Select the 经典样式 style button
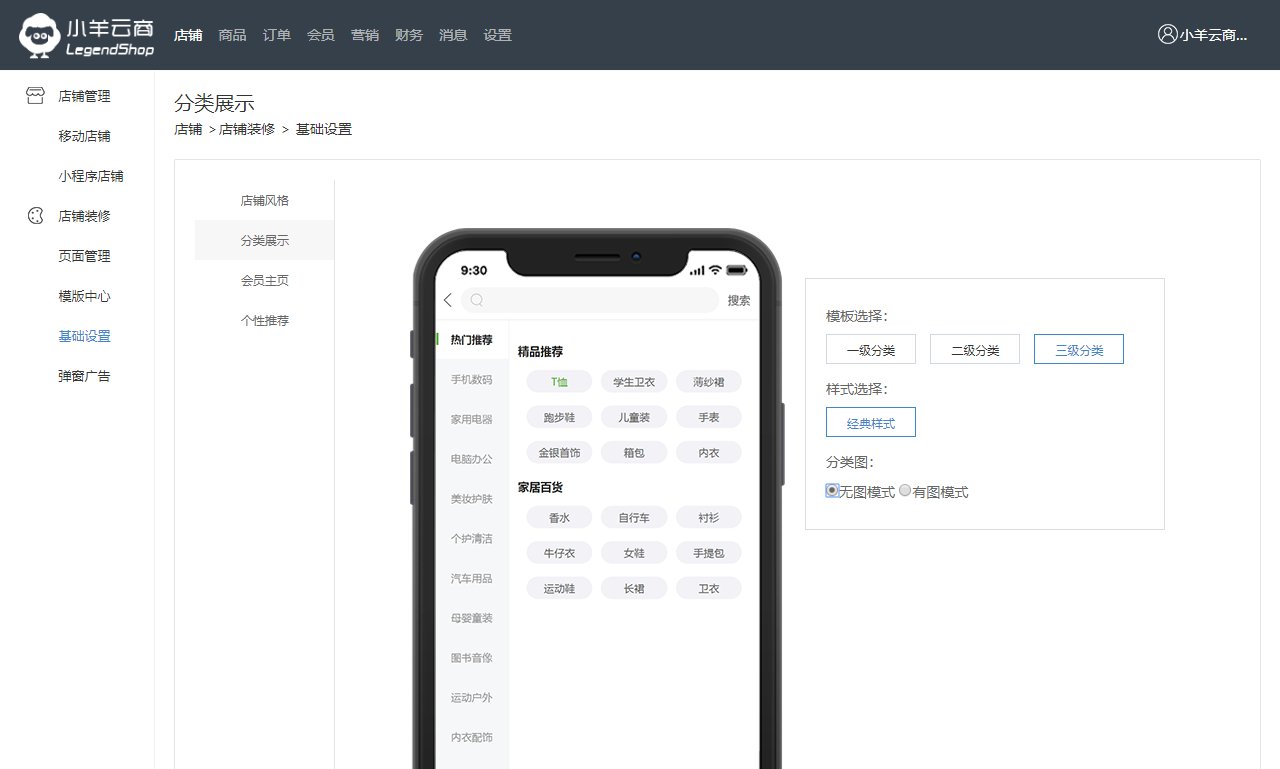 [870, 423]
